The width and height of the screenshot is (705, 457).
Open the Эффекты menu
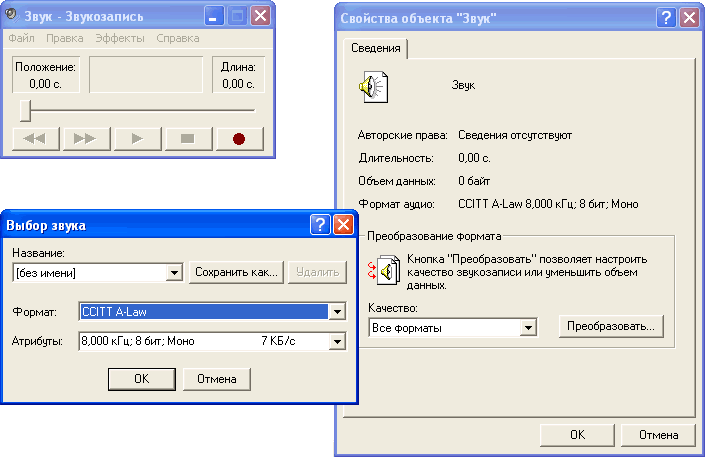pyautogui.click(x=119, y=38)
